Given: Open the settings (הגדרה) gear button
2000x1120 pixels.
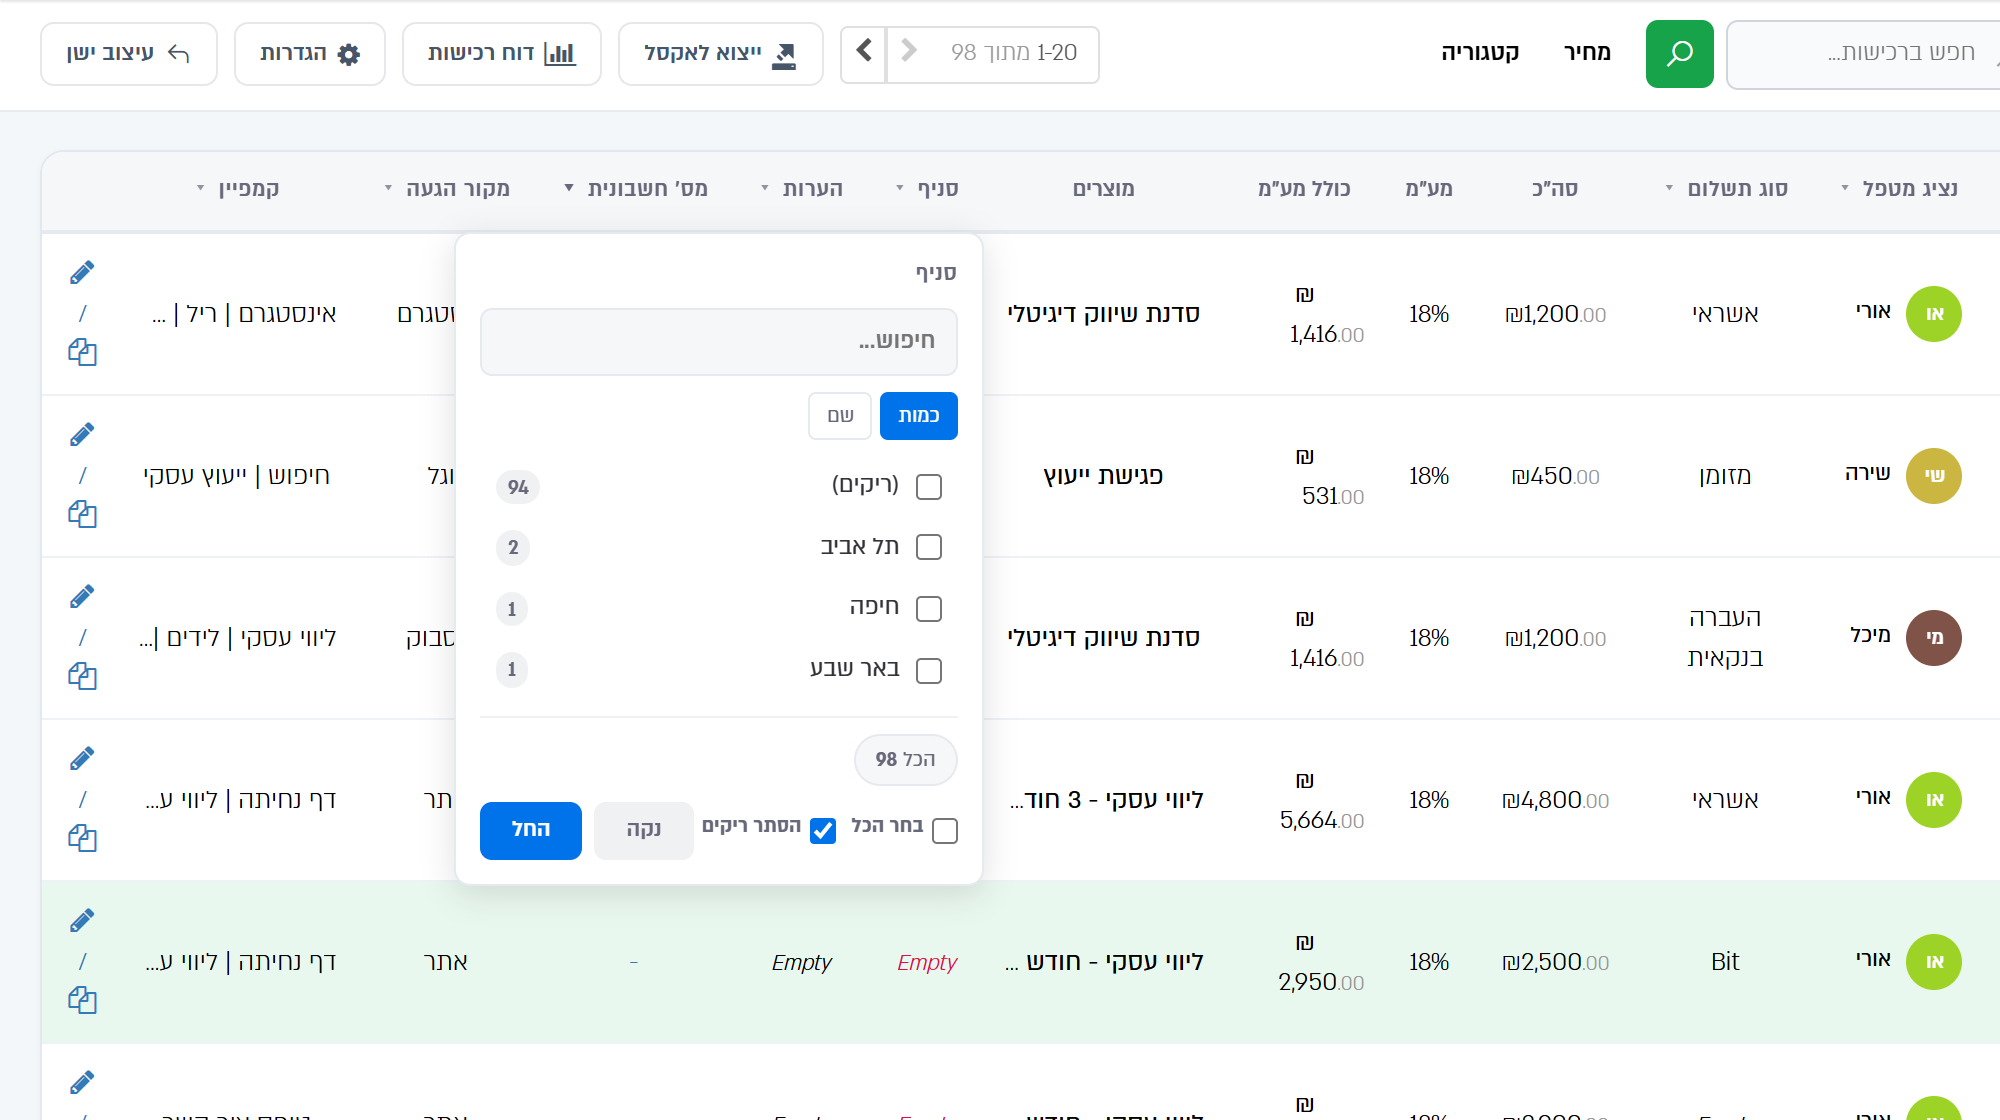Looking at the screenshot, I should [309, 54].
